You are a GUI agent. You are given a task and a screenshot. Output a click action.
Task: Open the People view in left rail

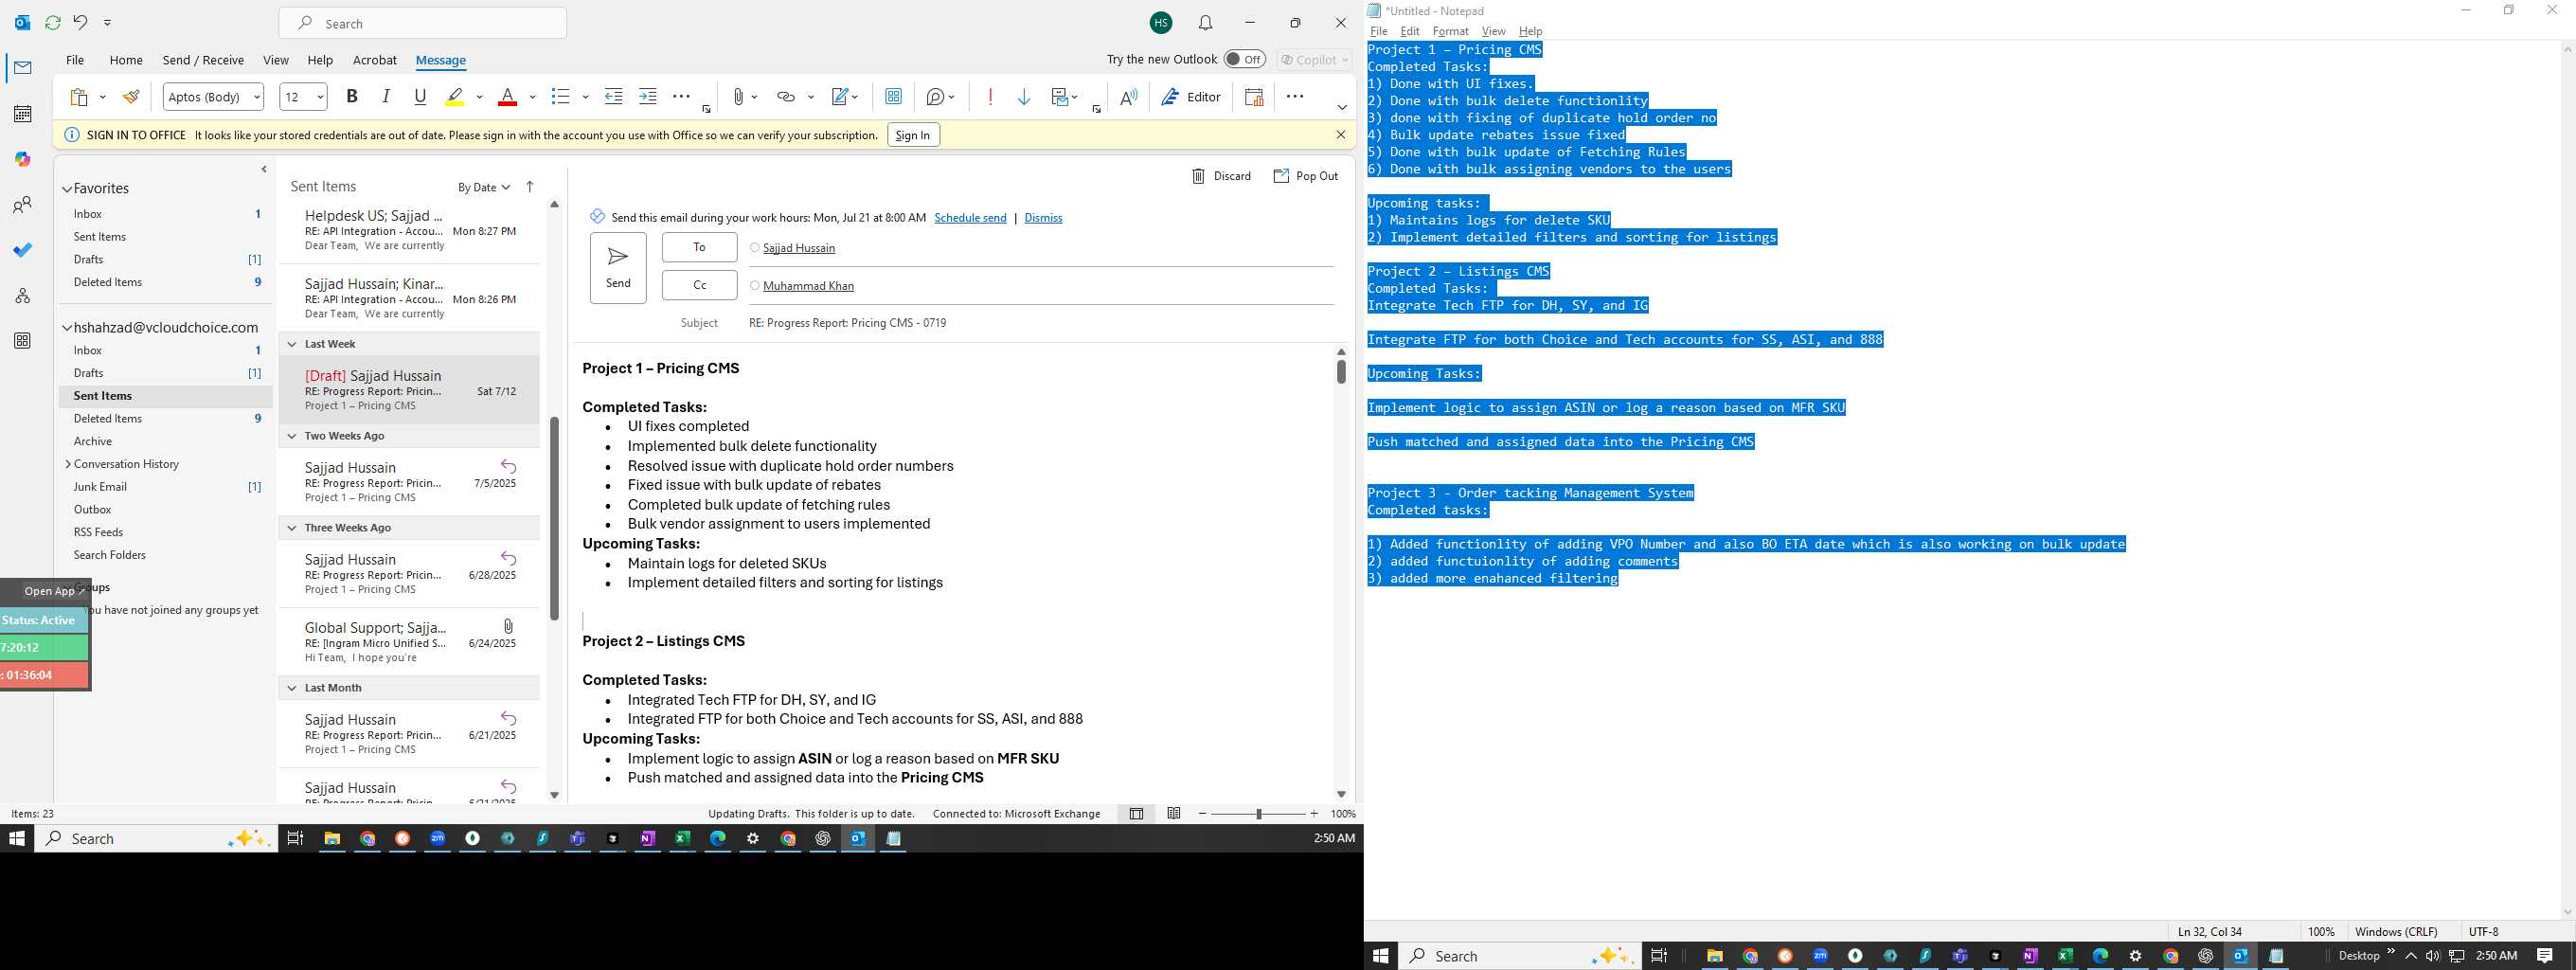22,205
